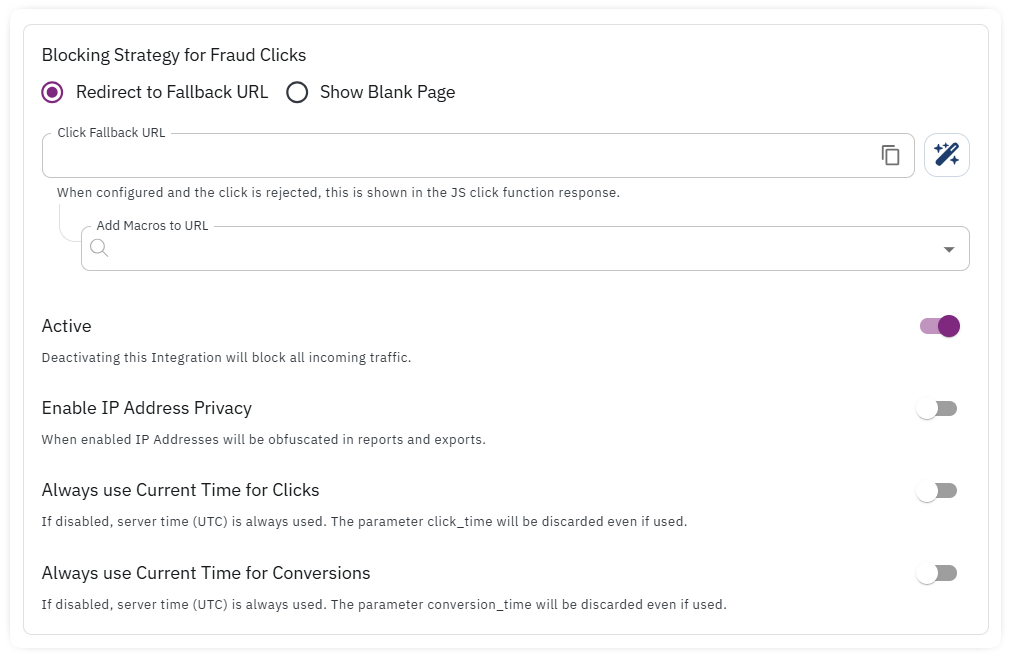1011x657 pixels.
Task: Click the 'Blocking Strategy for Fraud Clicks' heading
Action: [174, 55]
